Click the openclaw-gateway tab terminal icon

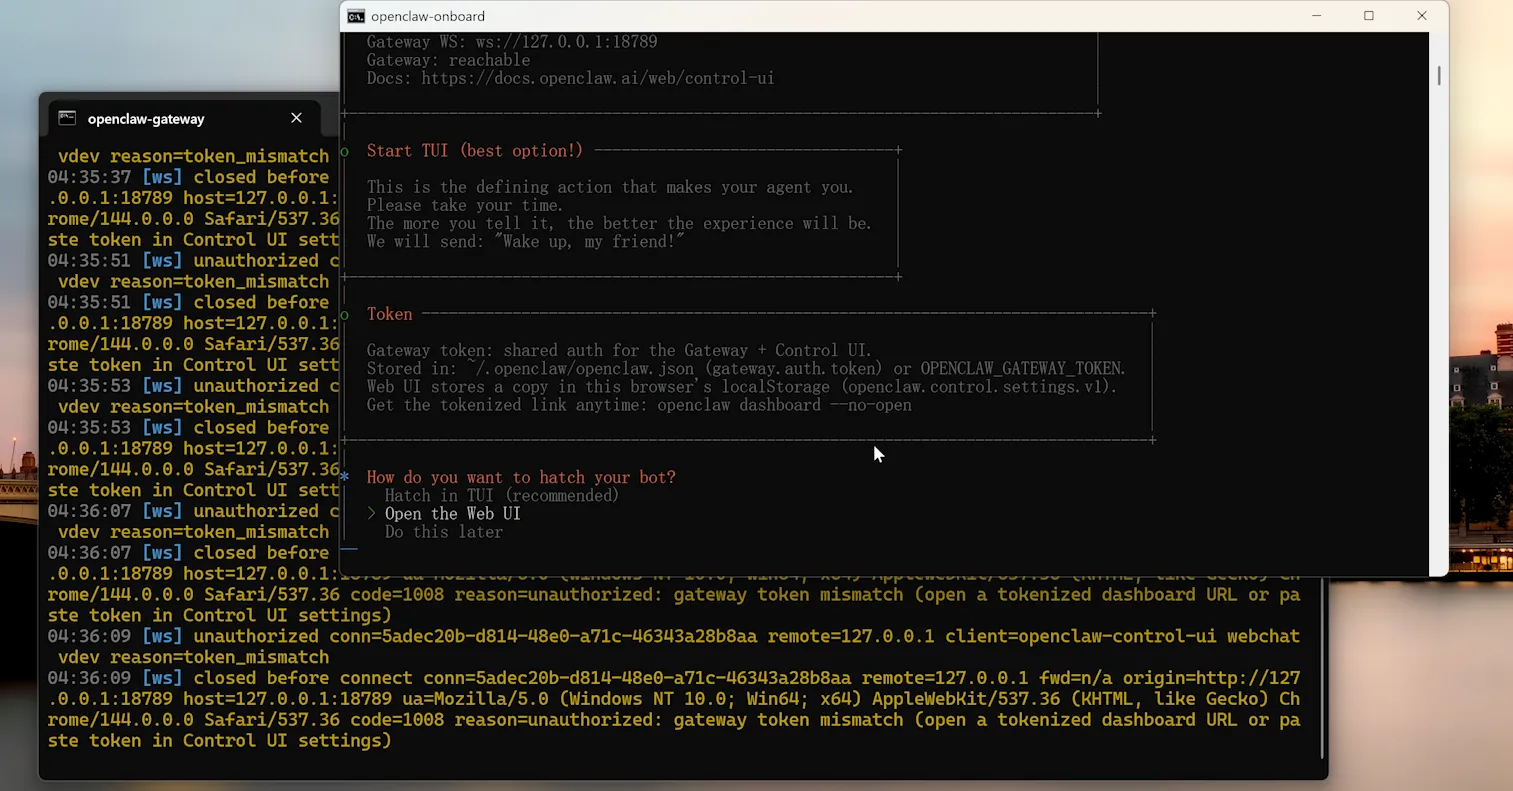click(67, 118)
